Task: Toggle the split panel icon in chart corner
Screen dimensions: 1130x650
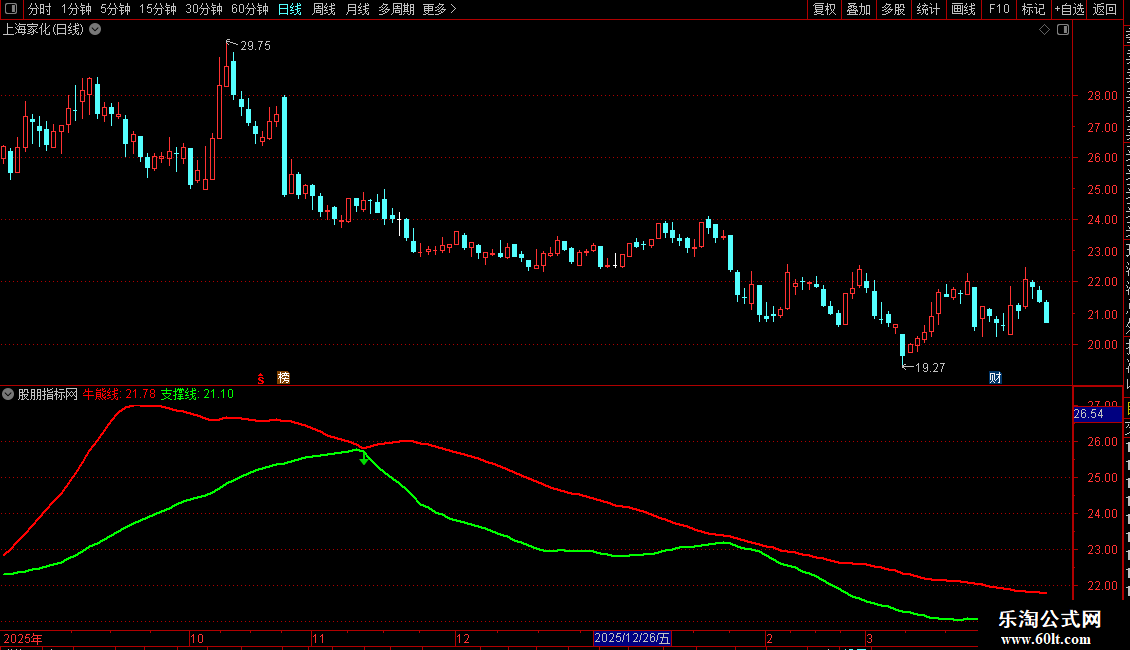Action: (x=1063, y=30)
